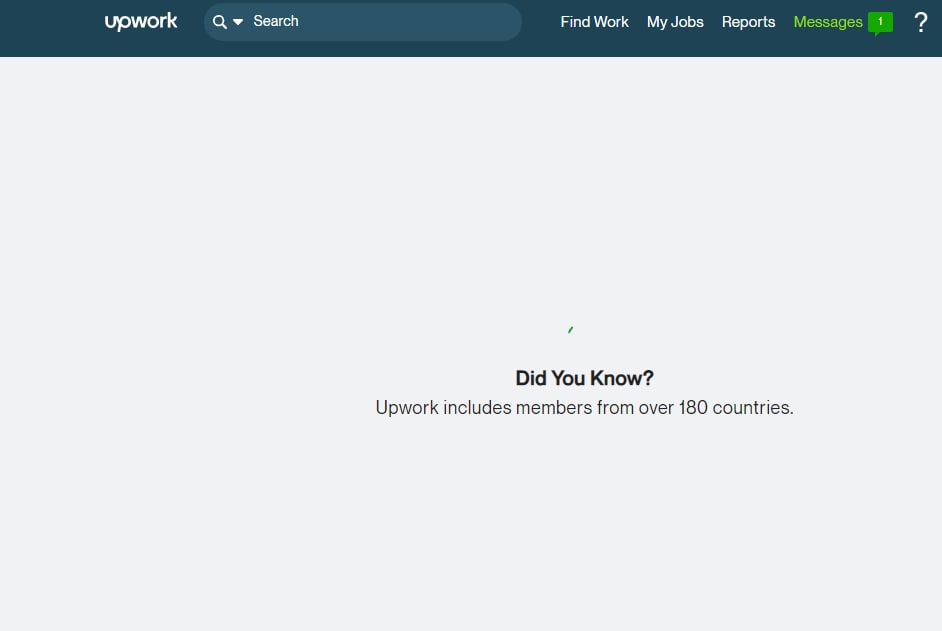
Task: Go to Messages
Action: tap(828, 22)
